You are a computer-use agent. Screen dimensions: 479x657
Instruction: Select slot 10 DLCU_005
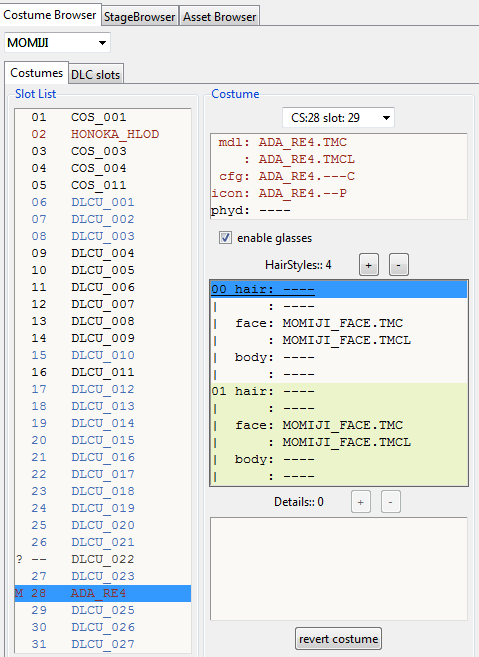pos(103,270)
